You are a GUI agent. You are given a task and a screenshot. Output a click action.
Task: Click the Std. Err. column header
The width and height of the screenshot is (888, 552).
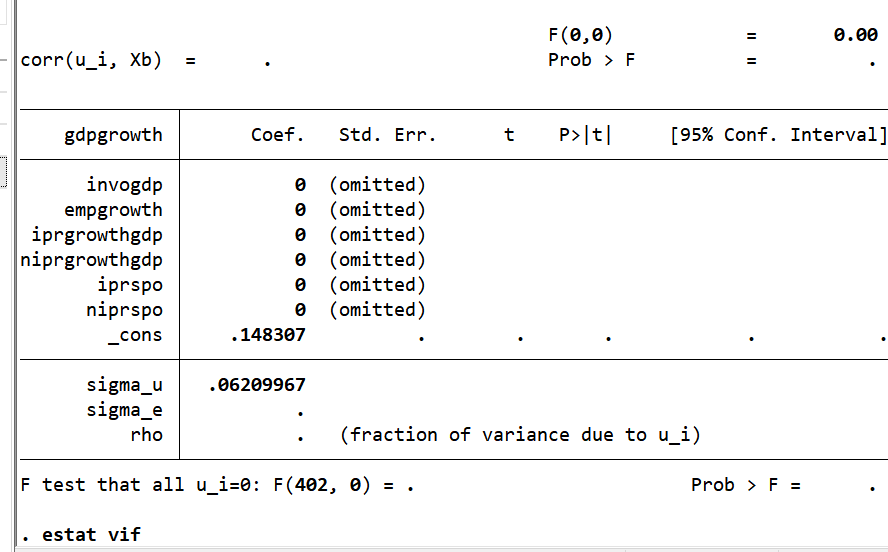[x=387, y=135]
